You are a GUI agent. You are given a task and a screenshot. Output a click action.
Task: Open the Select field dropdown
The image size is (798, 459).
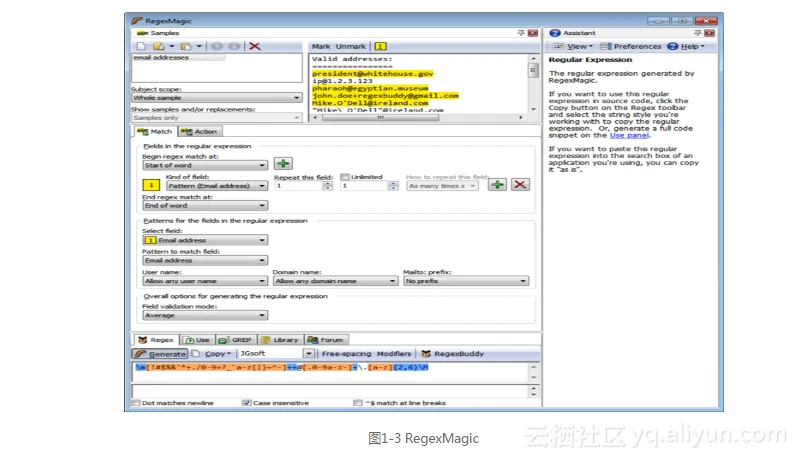[205, 240]
